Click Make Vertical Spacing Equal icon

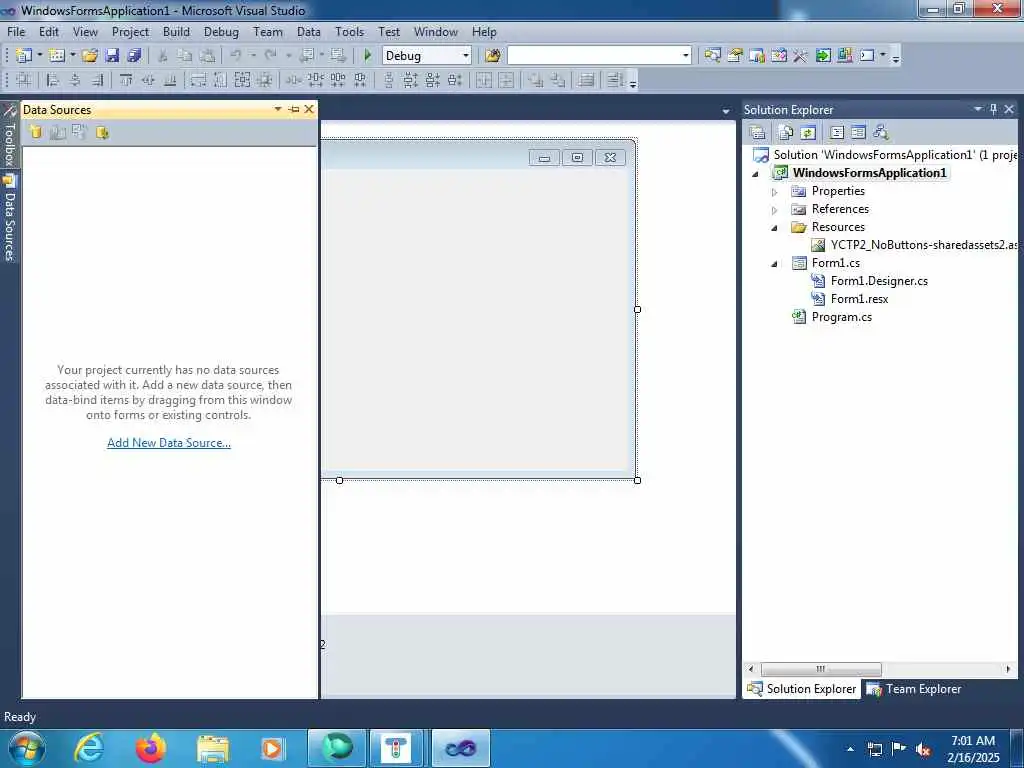pos(389,80)
